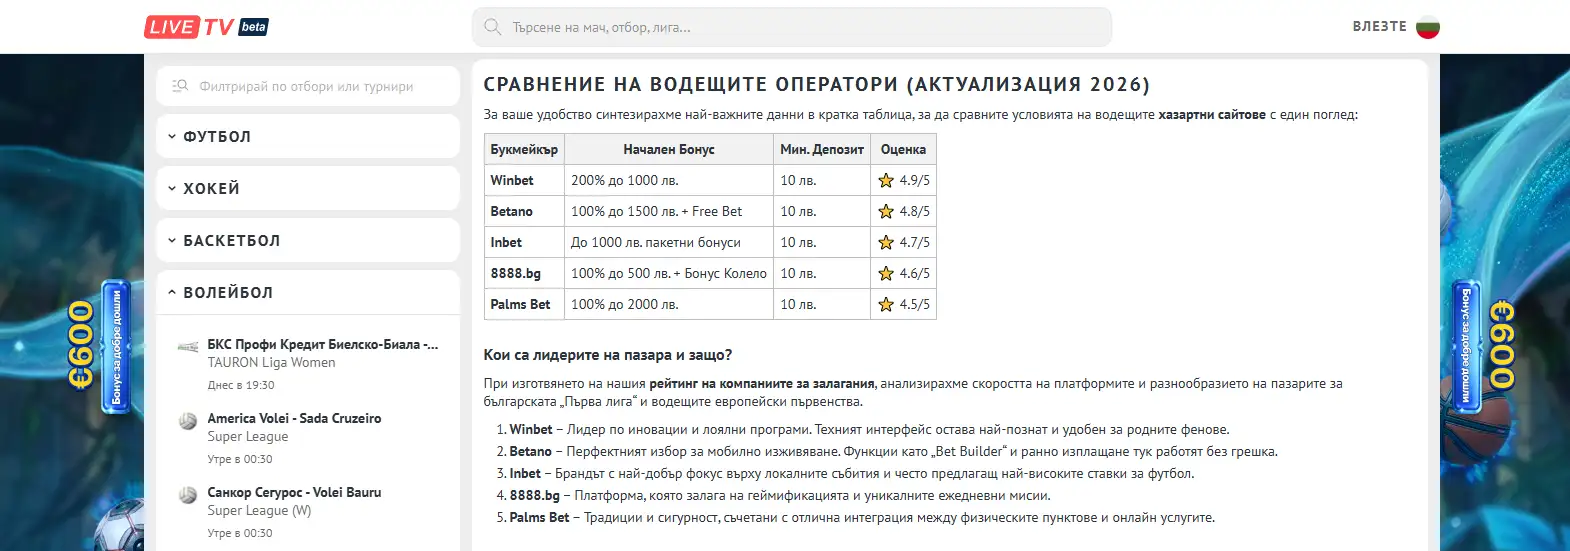Click star icon next to 4.7/5 rating

coord(886,242)
